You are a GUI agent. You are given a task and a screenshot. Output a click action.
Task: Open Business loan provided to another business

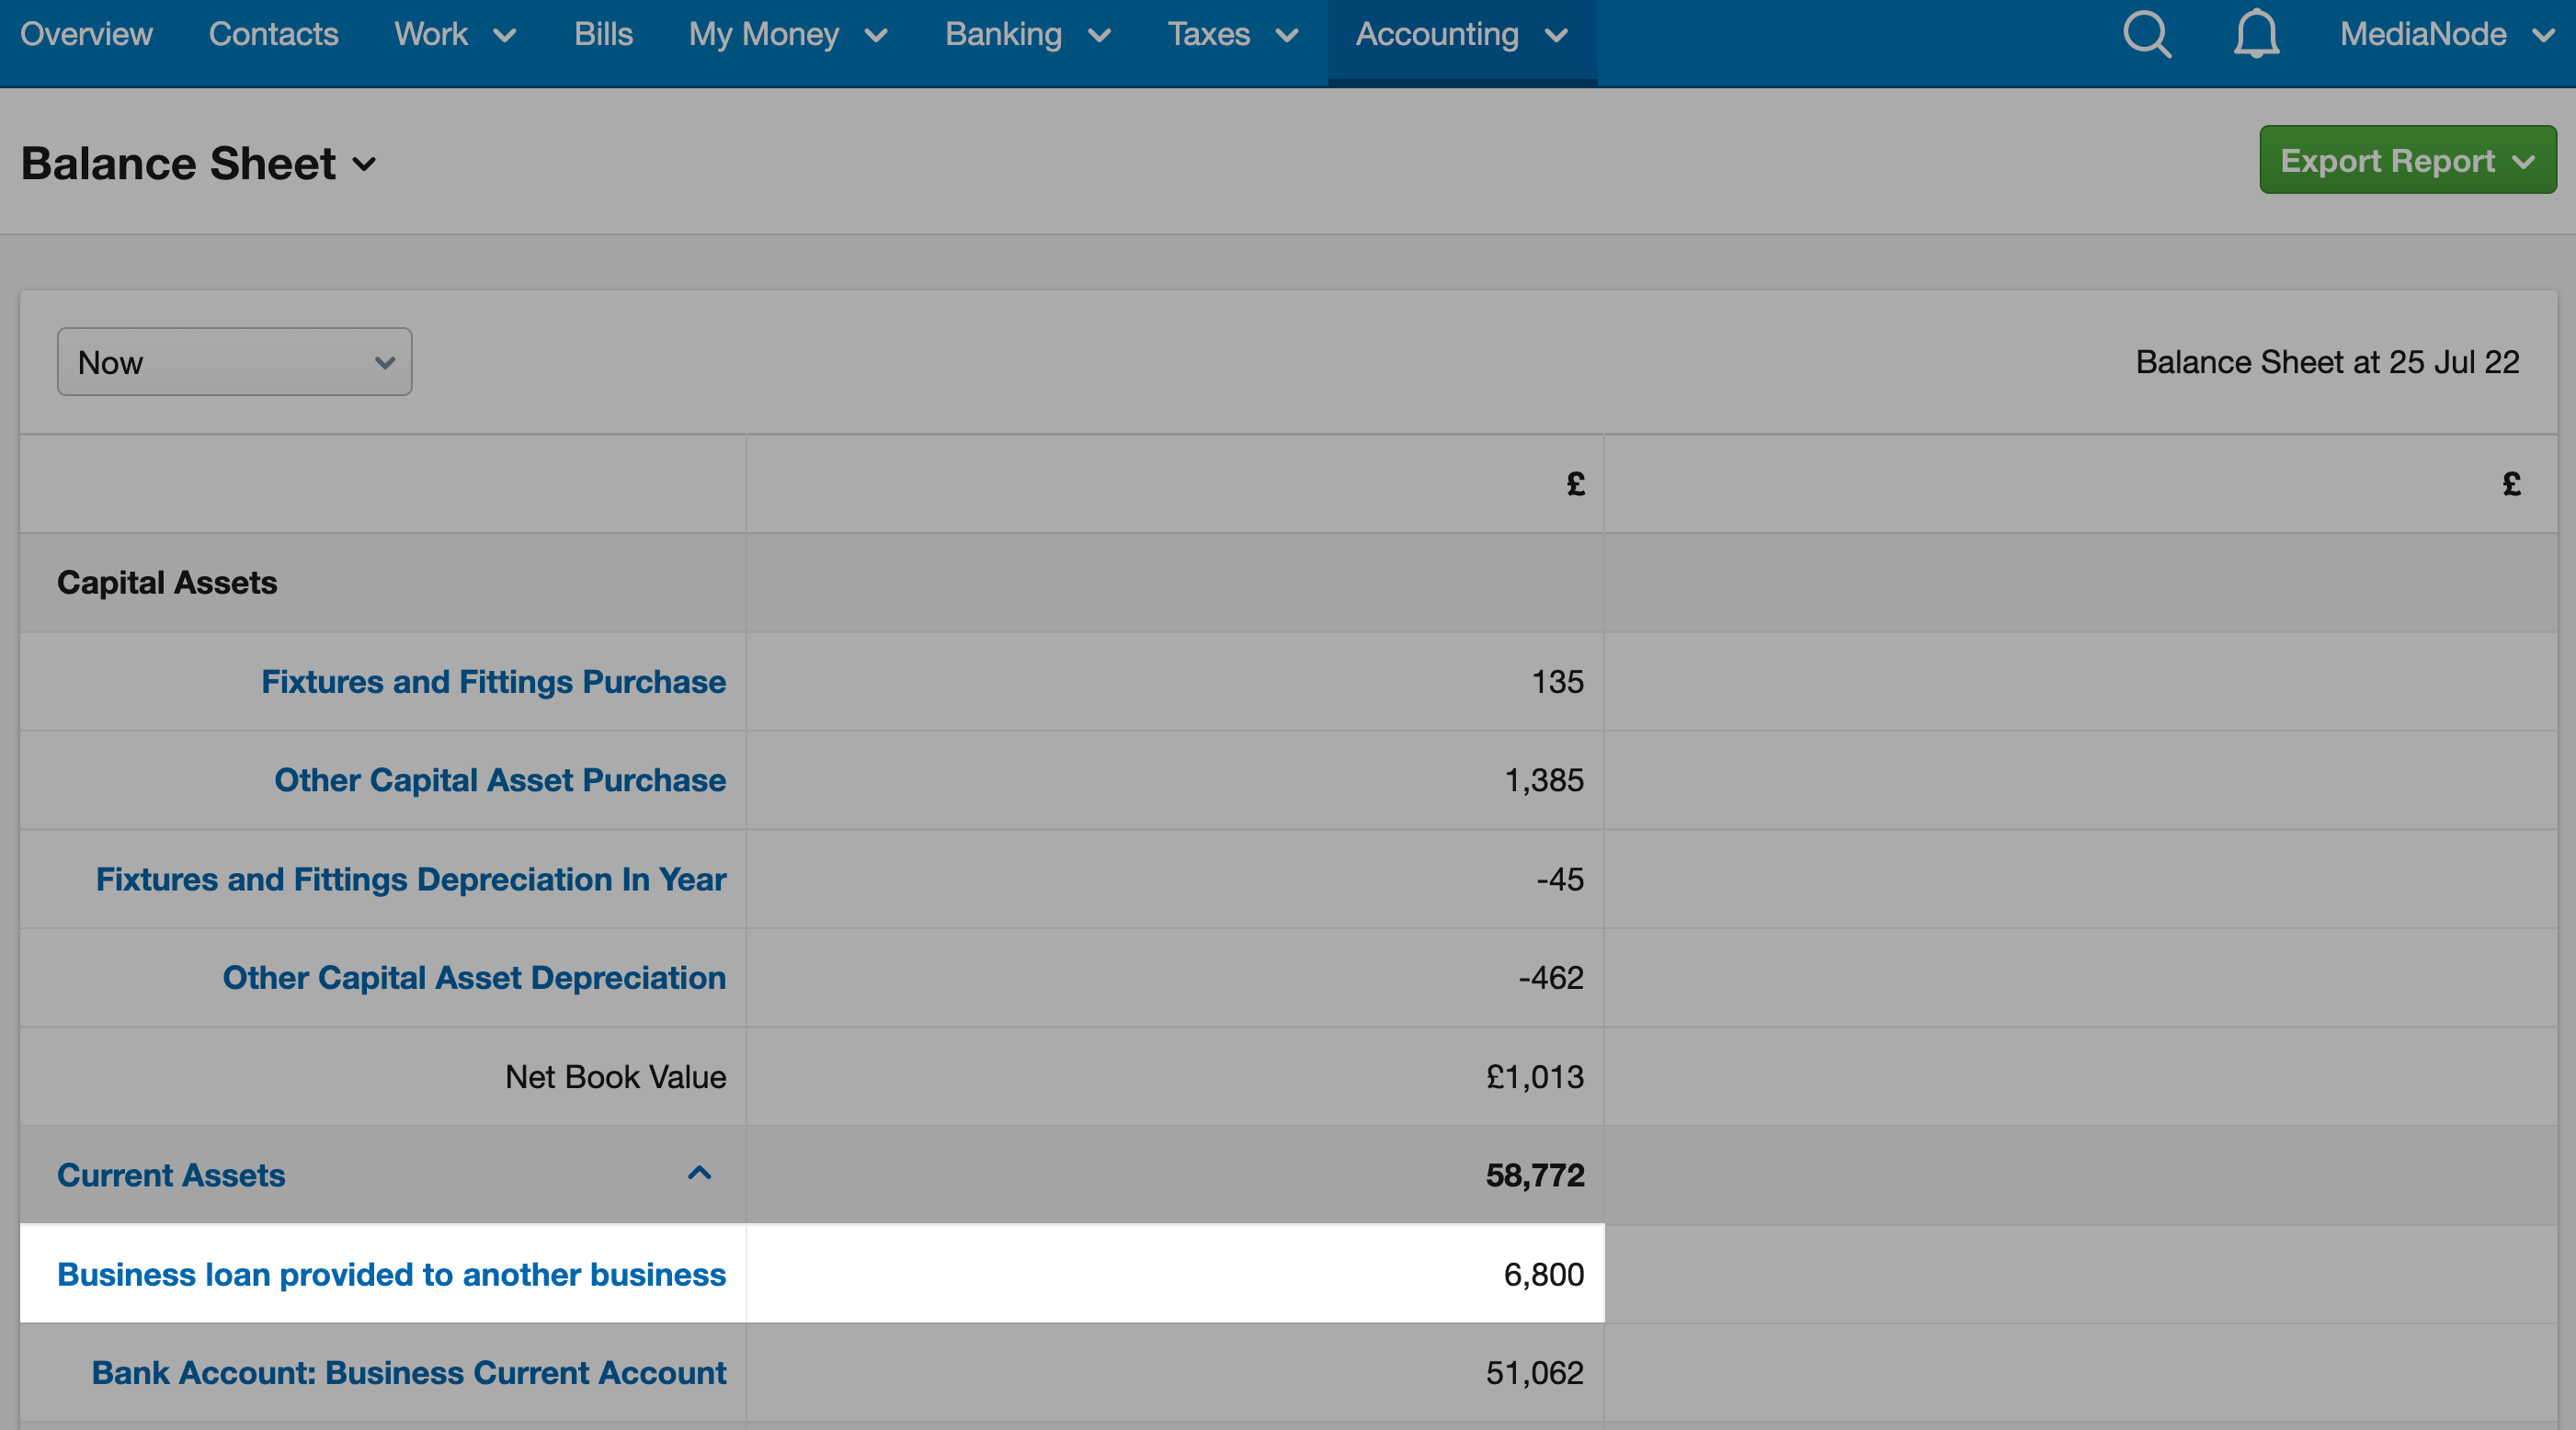(x=391, y=1274)
